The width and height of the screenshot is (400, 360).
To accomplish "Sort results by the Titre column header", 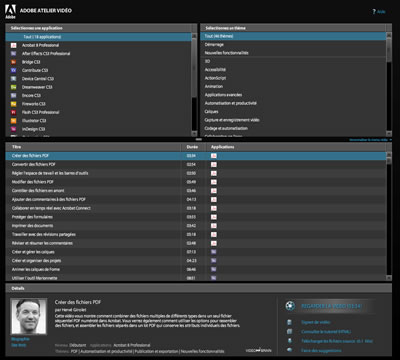I will tap(93, 147).
